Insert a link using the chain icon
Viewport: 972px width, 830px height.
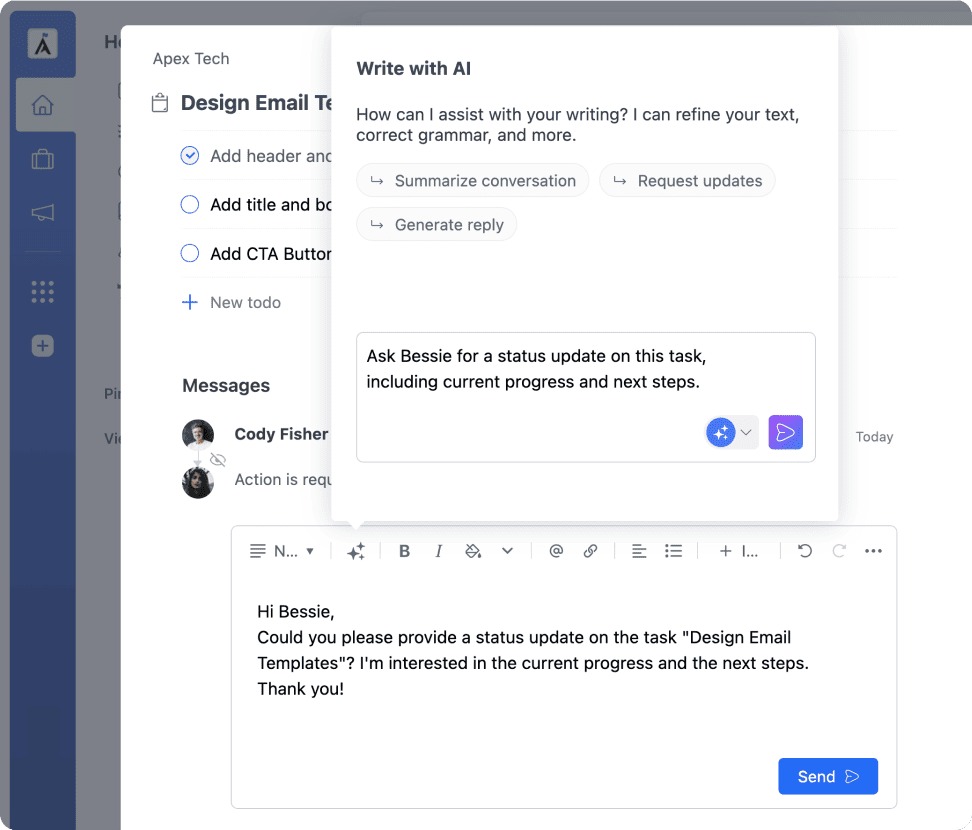pyautogui.click(x=590, y=550)
